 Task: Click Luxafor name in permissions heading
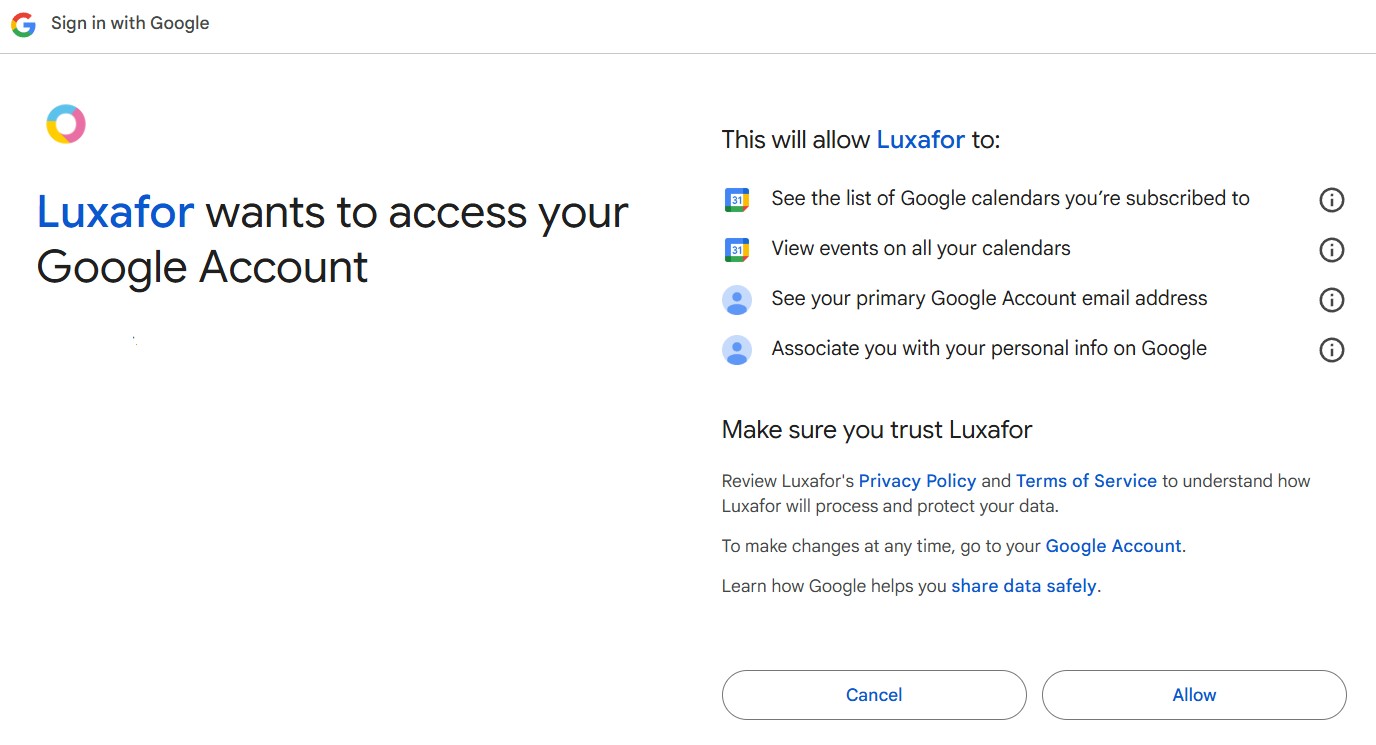click(x=920, y=140)
